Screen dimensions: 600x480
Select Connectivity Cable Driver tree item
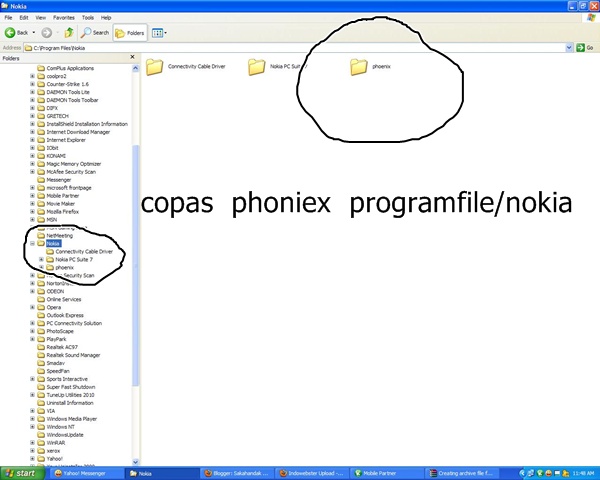tap(84, 251)
